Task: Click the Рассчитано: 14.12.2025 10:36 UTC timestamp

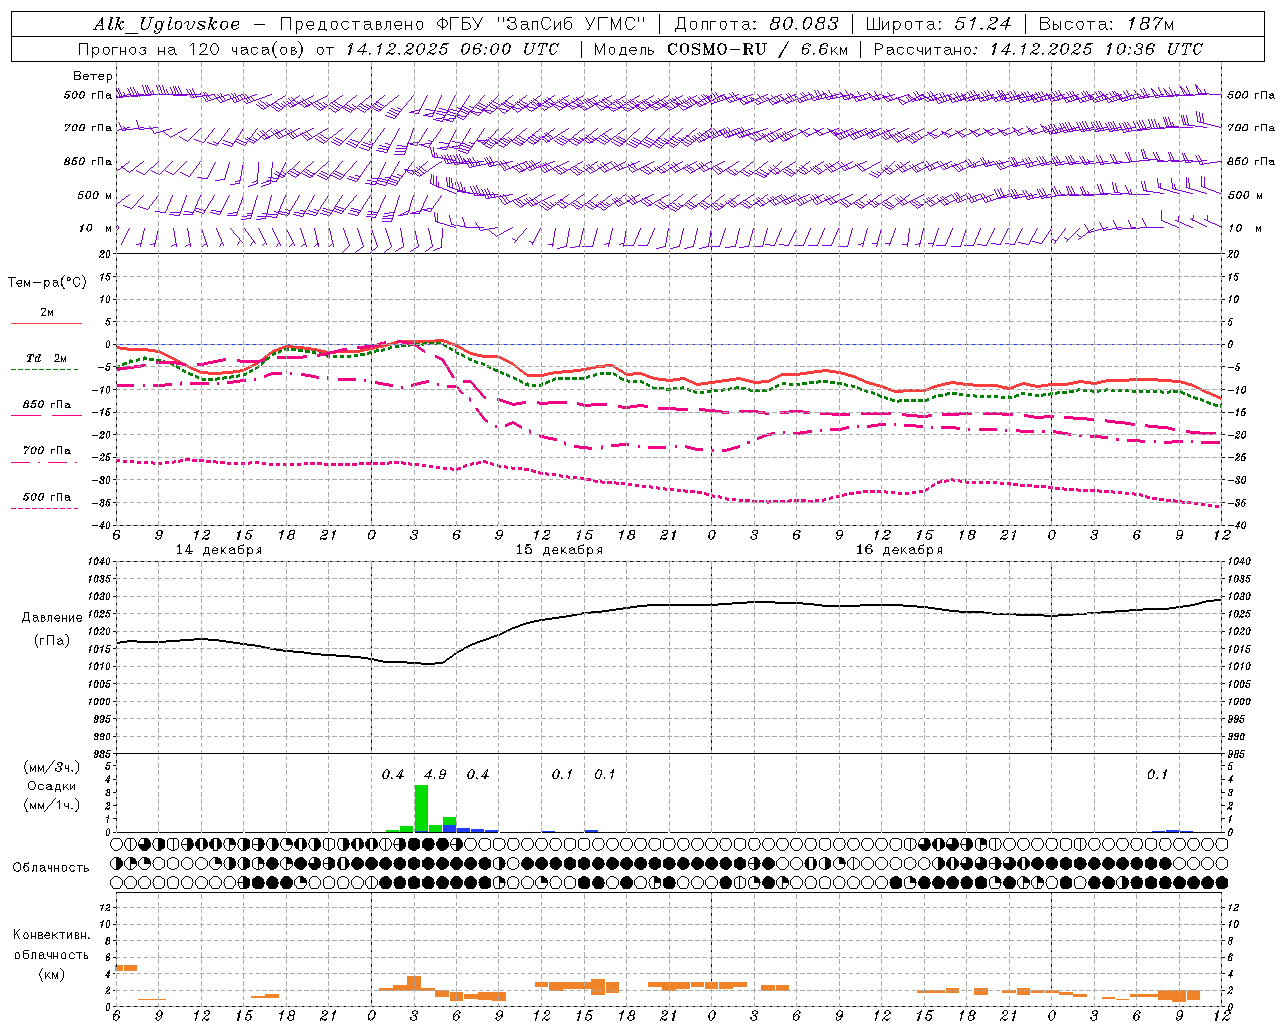Action: (1038, 49)
